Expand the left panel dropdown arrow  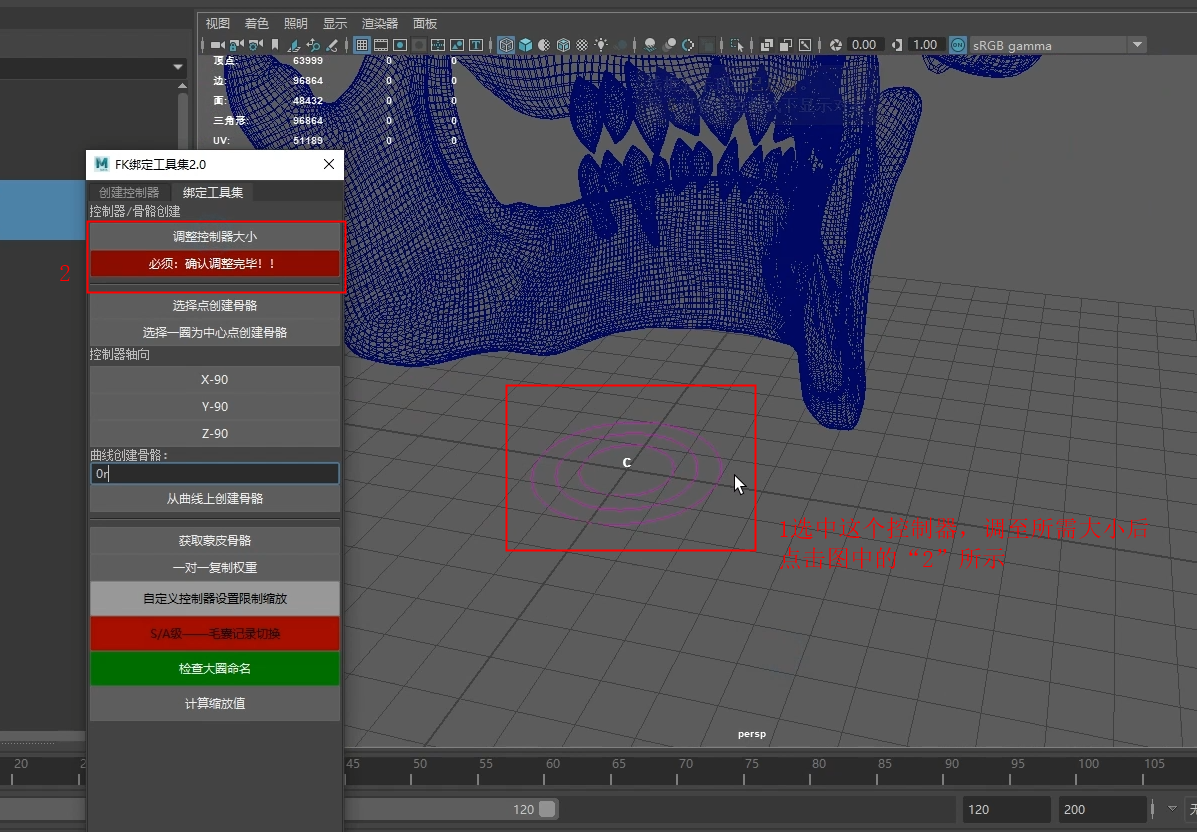(178, 67)
